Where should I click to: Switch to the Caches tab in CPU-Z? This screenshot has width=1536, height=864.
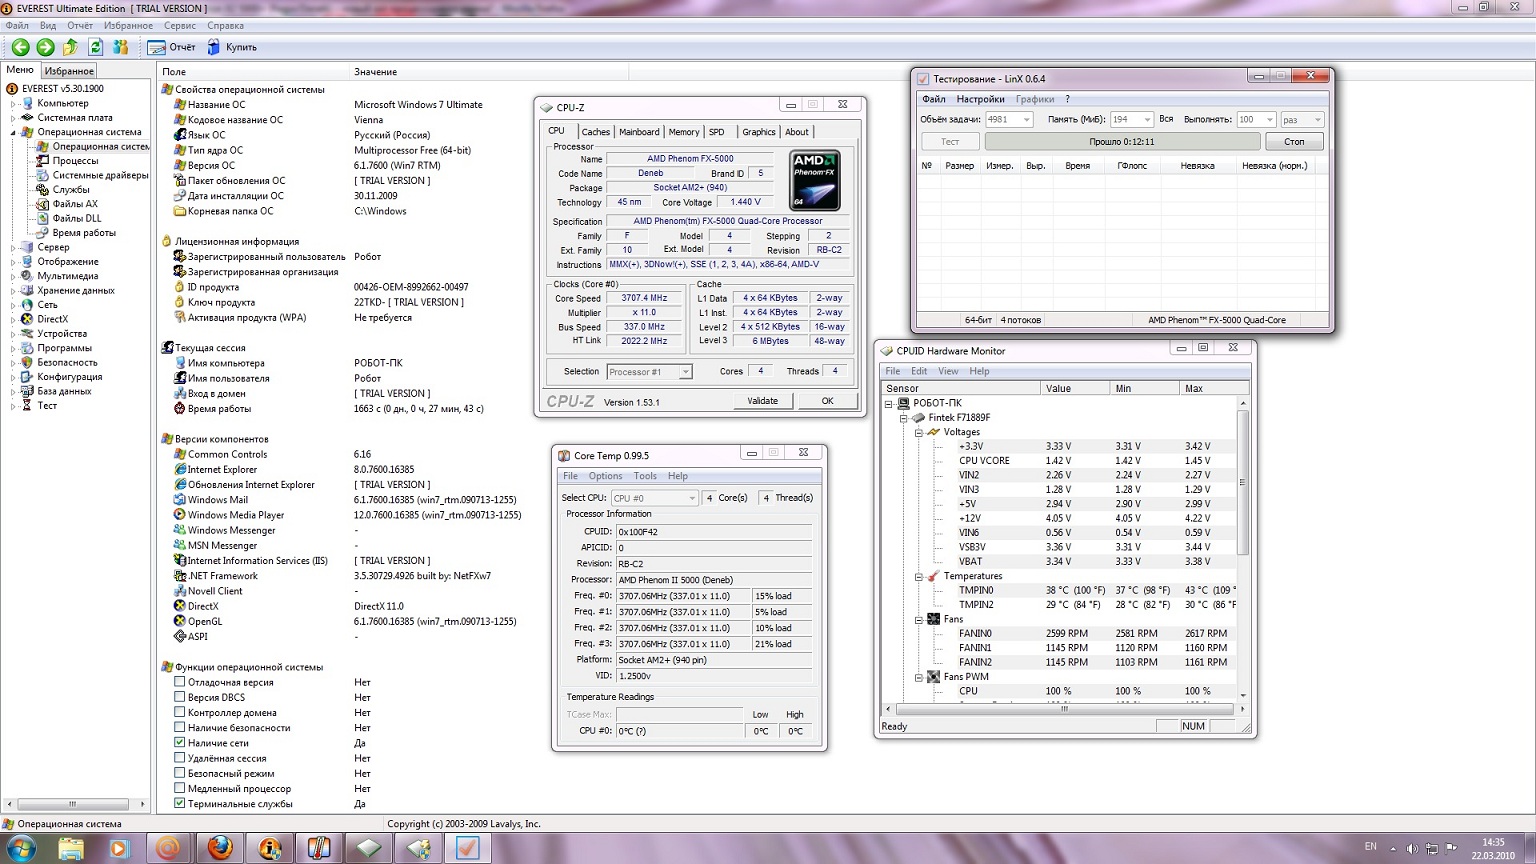(x=595, y=132)
